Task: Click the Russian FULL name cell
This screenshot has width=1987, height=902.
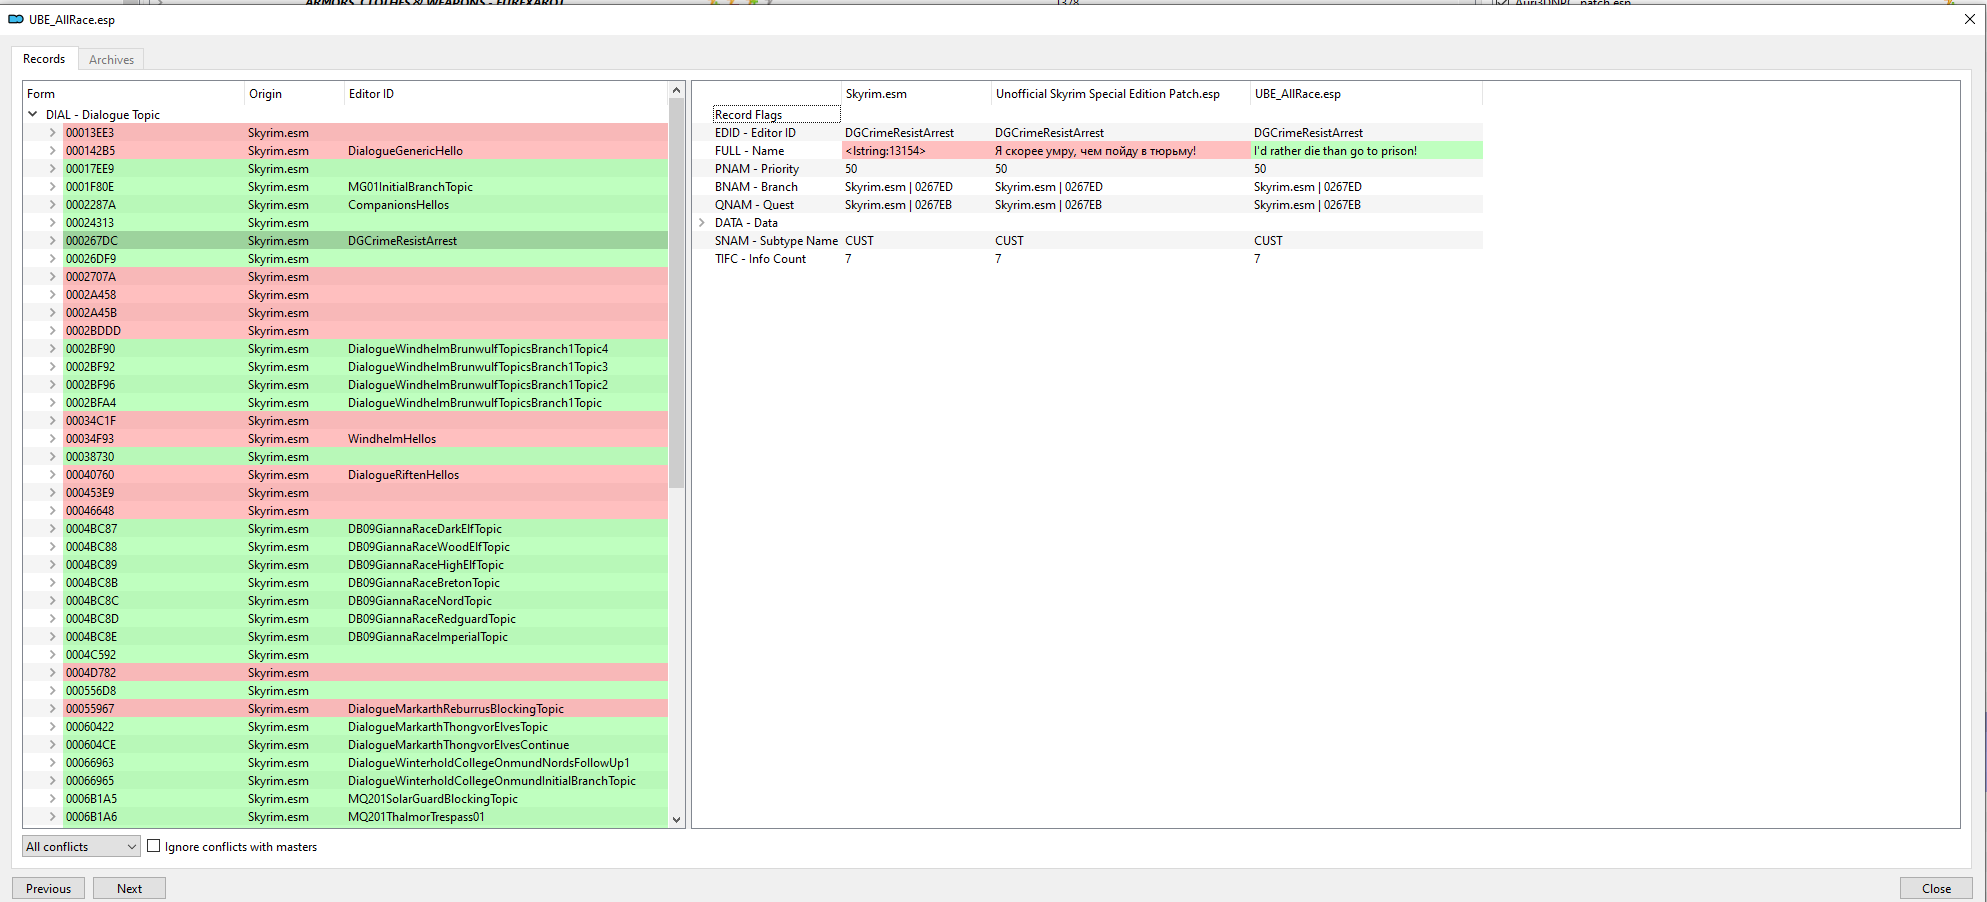Action: tap(1121, 151)
